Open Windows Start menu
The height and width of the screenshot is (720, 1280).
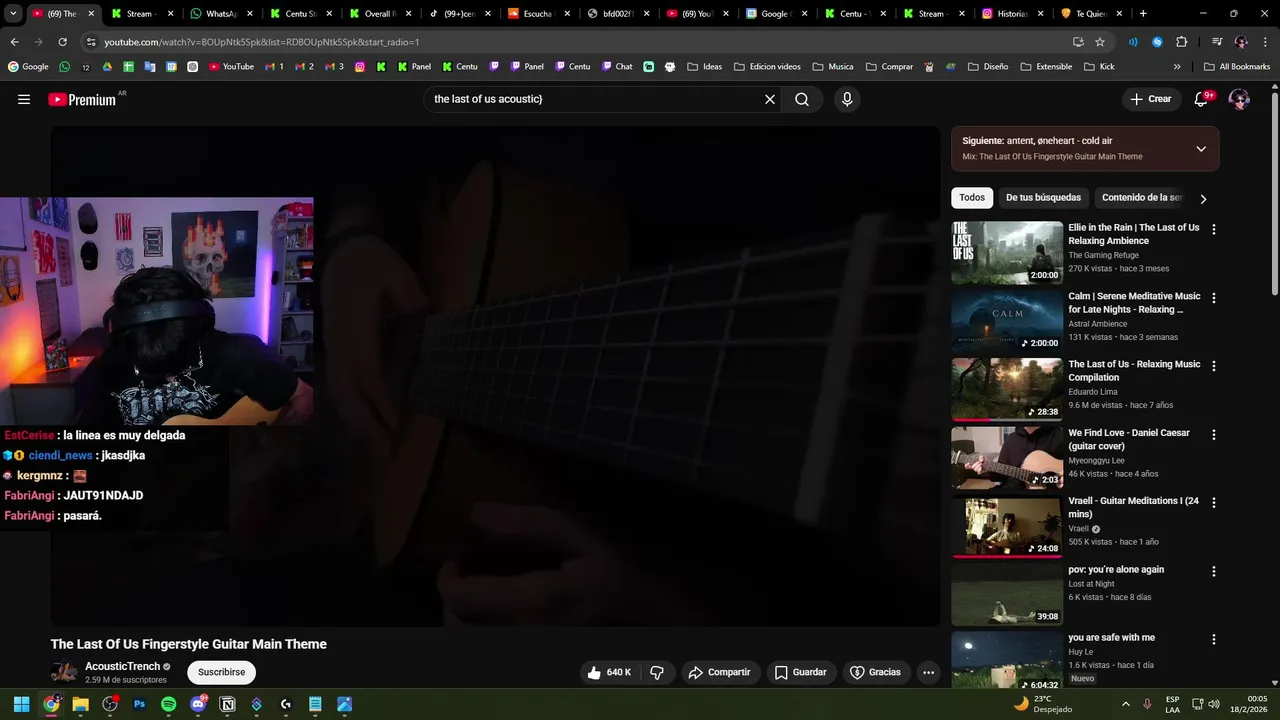click(21, 704)
